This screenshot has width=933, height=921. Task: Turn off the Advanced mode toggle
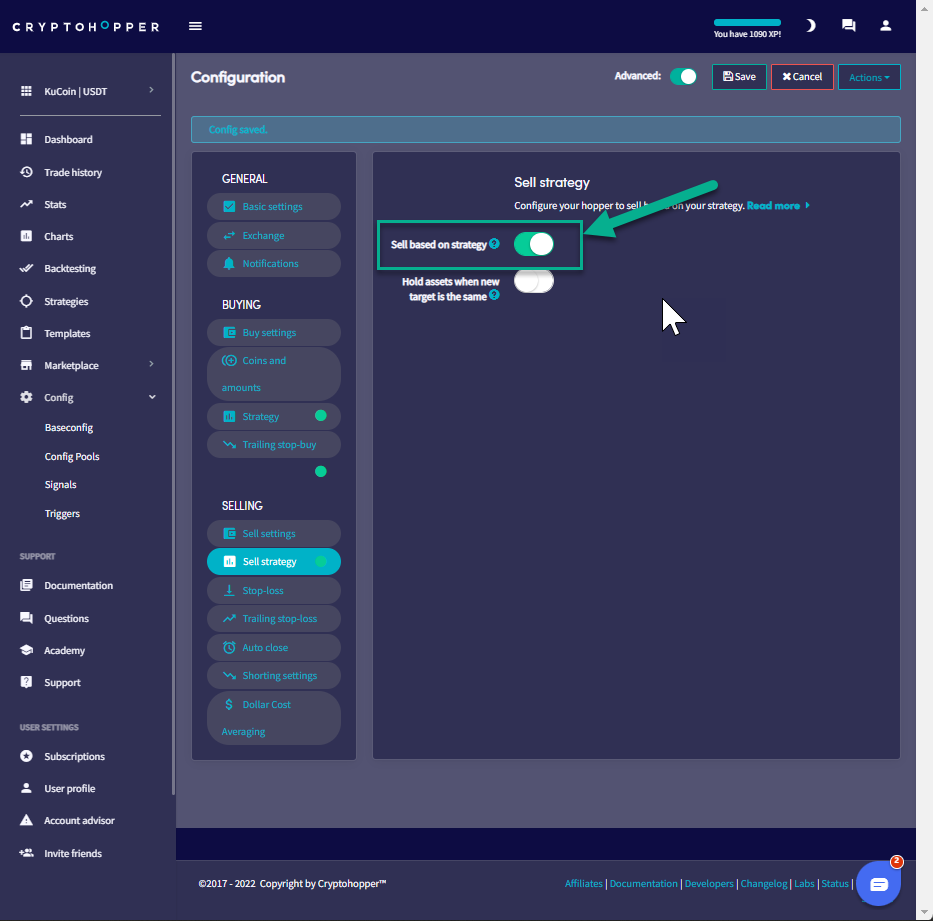pyautogui.click(x=683, y=77)
